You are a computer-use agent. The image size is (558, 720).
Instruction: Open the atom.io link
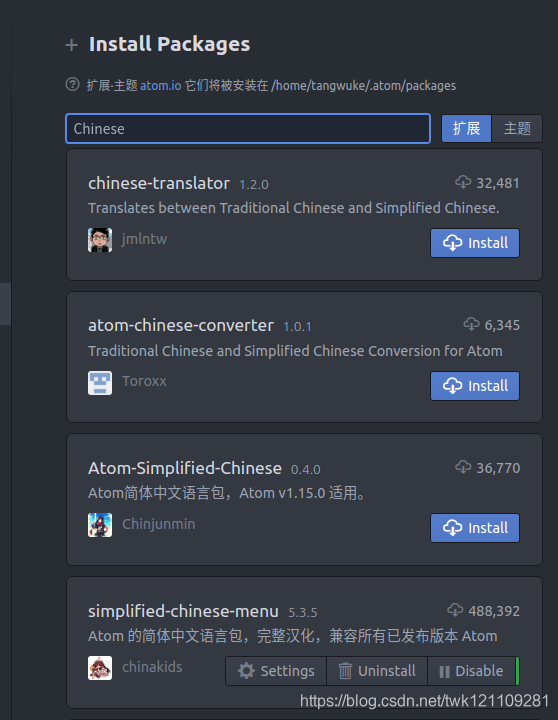tap(161, 86)
